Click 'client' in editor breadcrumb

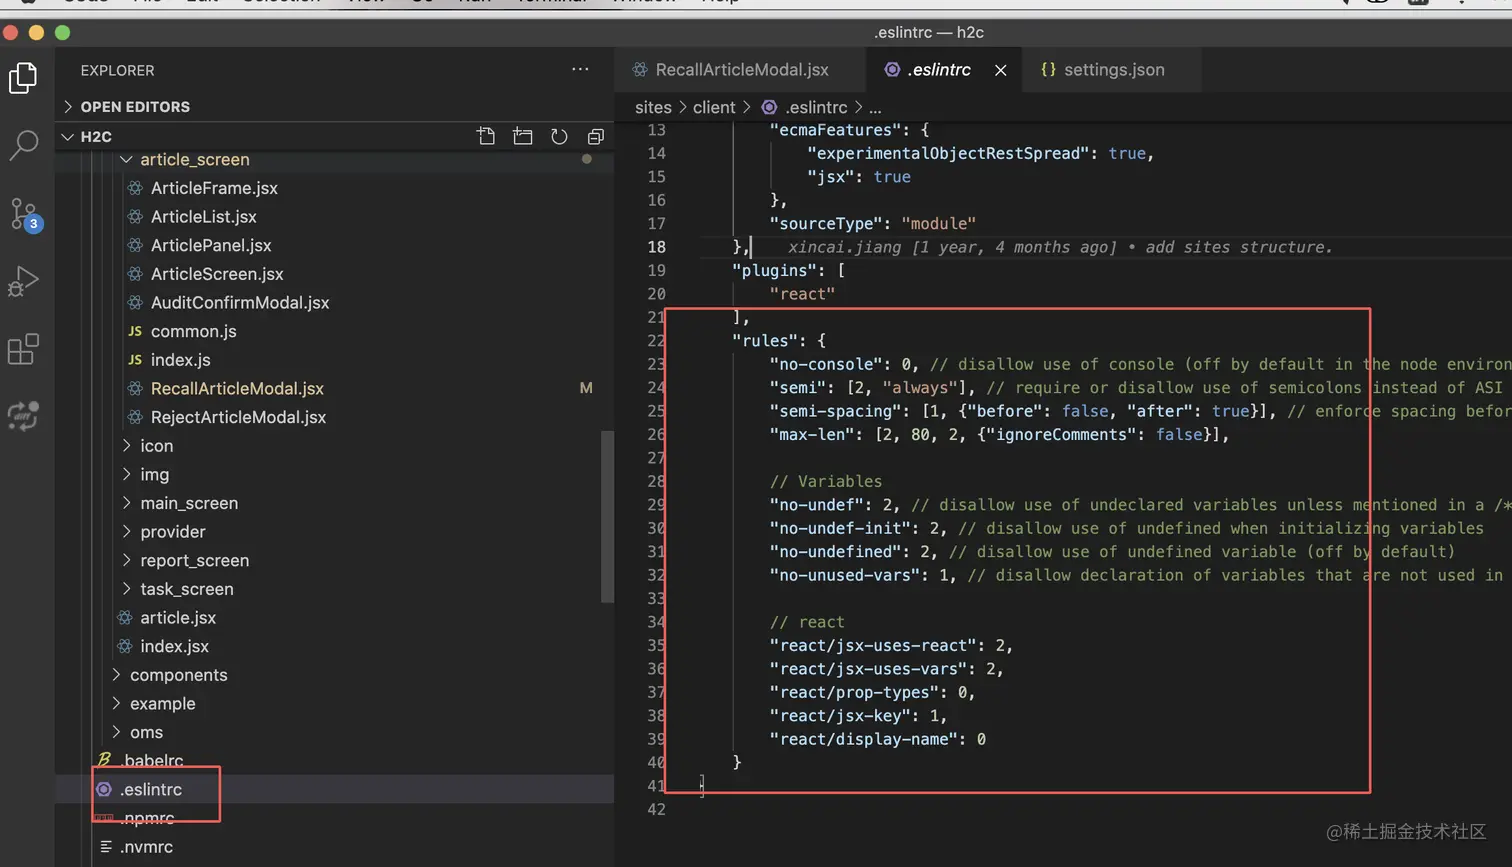click(x=714, y=108)
